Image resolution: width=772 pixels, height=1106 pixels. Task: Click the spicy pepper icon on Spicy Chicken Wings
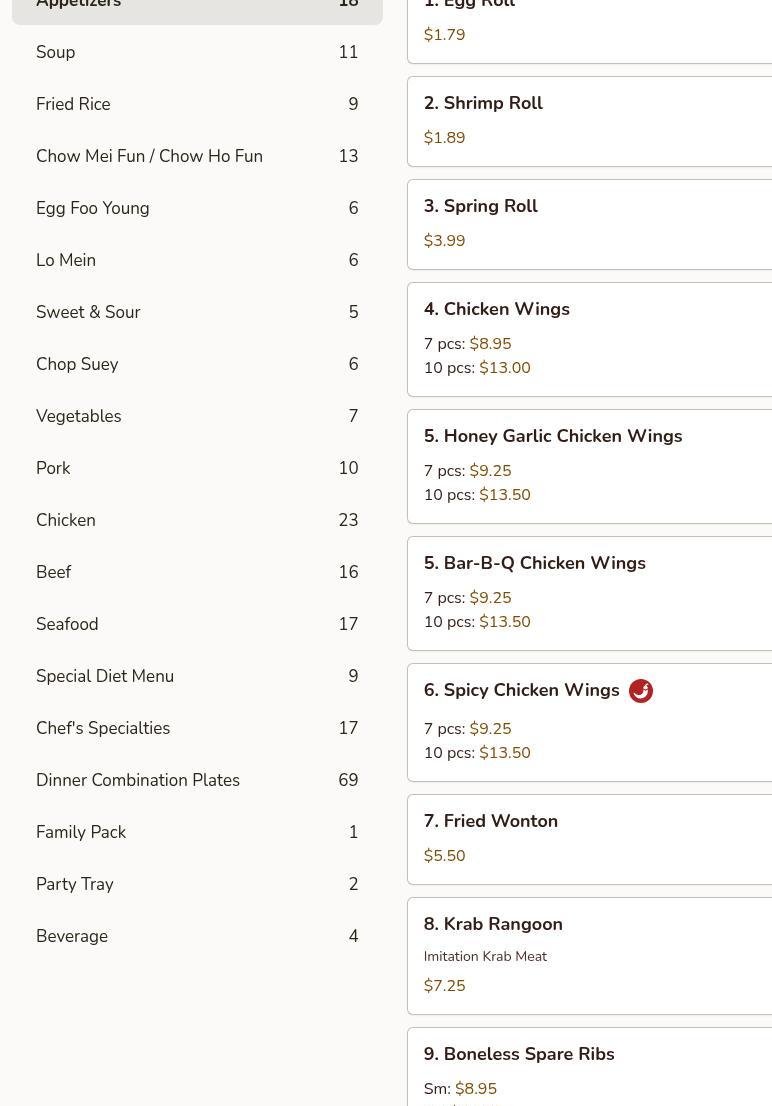click(x=641, y=691)
